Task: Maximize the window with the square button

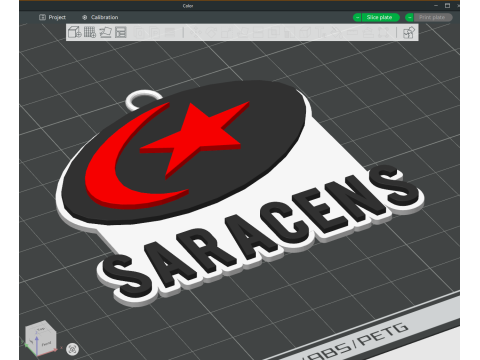Action: tap(447, 6)
